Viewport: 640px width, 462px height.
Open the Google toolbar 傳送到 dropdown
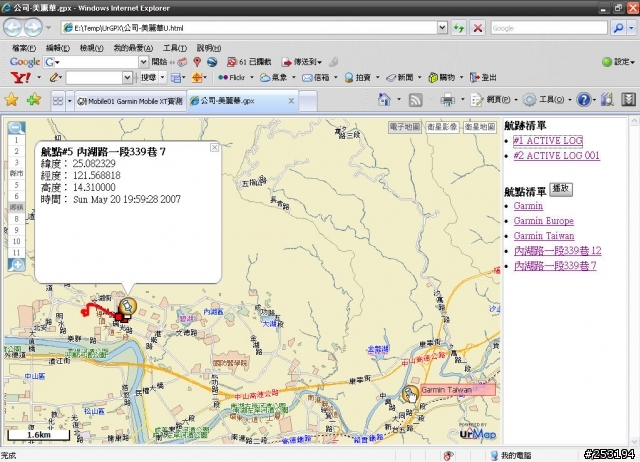tap(320, 62)
